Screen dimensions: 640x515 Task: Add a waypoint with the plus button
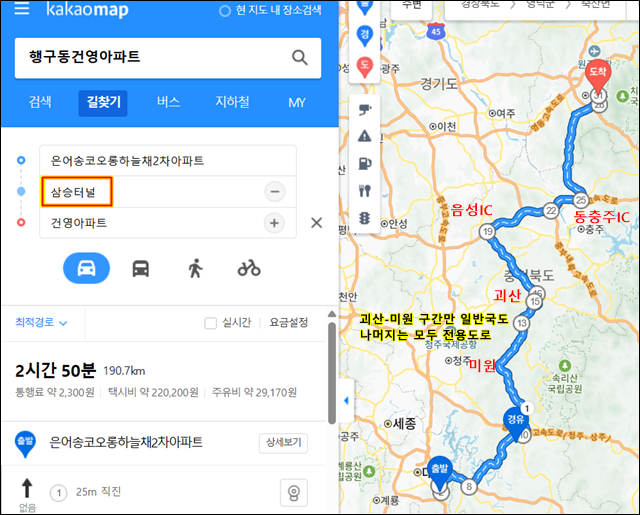pyautogui.click(x=274, y=223)
